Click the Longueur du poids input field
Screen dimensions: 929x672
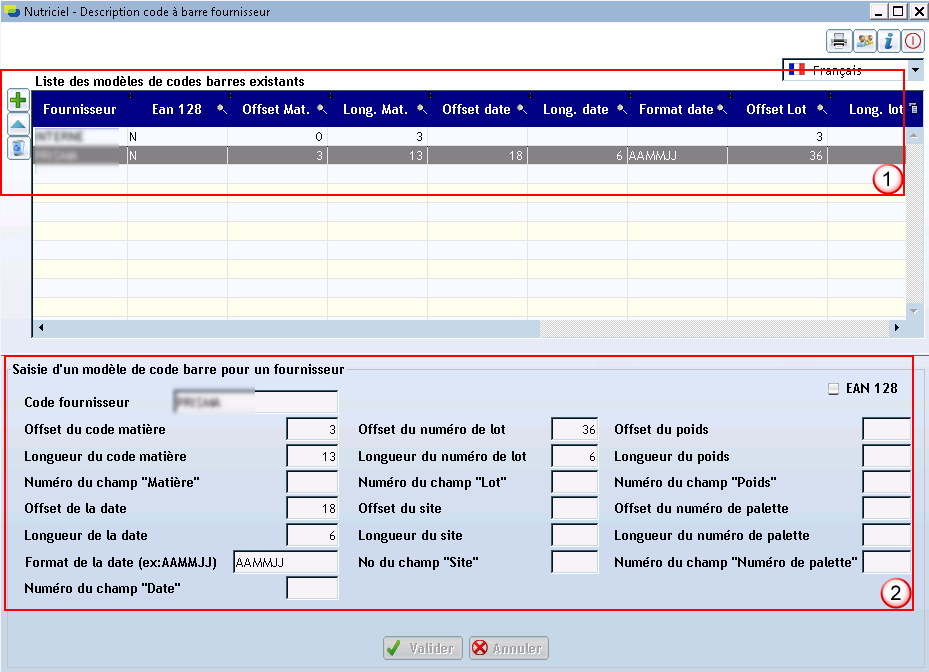tap(886, 456)
